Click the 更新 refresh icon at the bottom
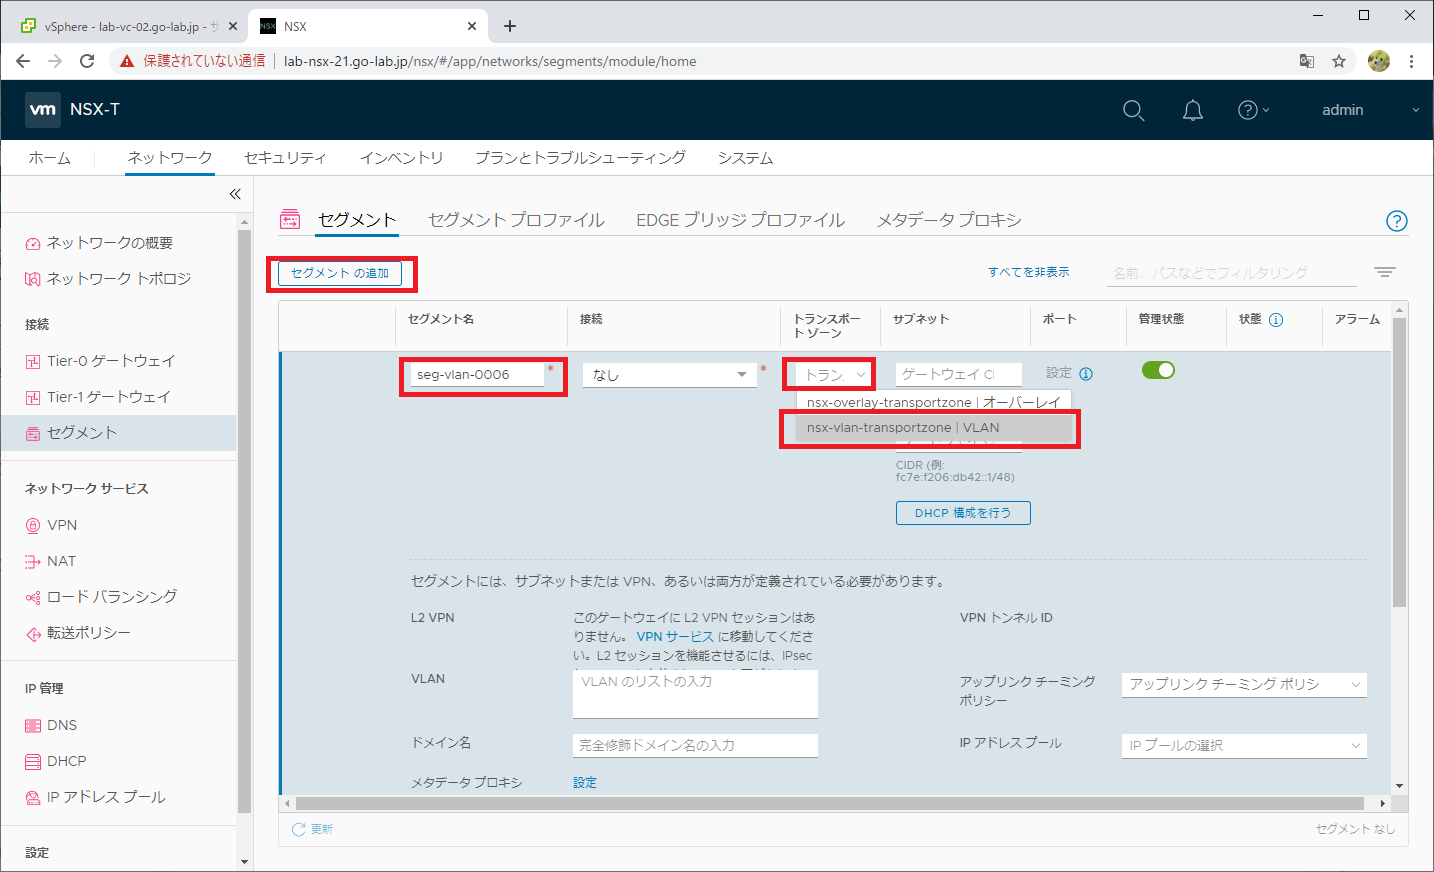Screen dimensions: 1434x872 [x=298, y=829]
